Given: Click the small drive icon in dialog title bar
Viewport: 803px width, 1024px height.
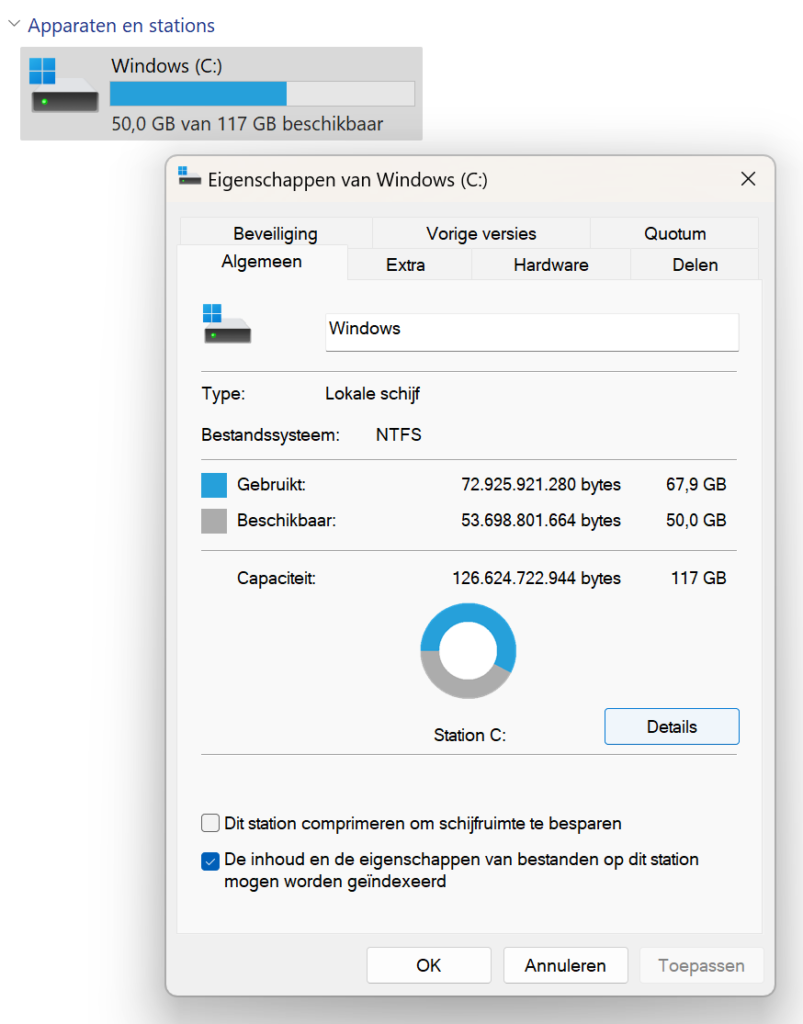Looking at the screenshot, I should tap(189, 177).
